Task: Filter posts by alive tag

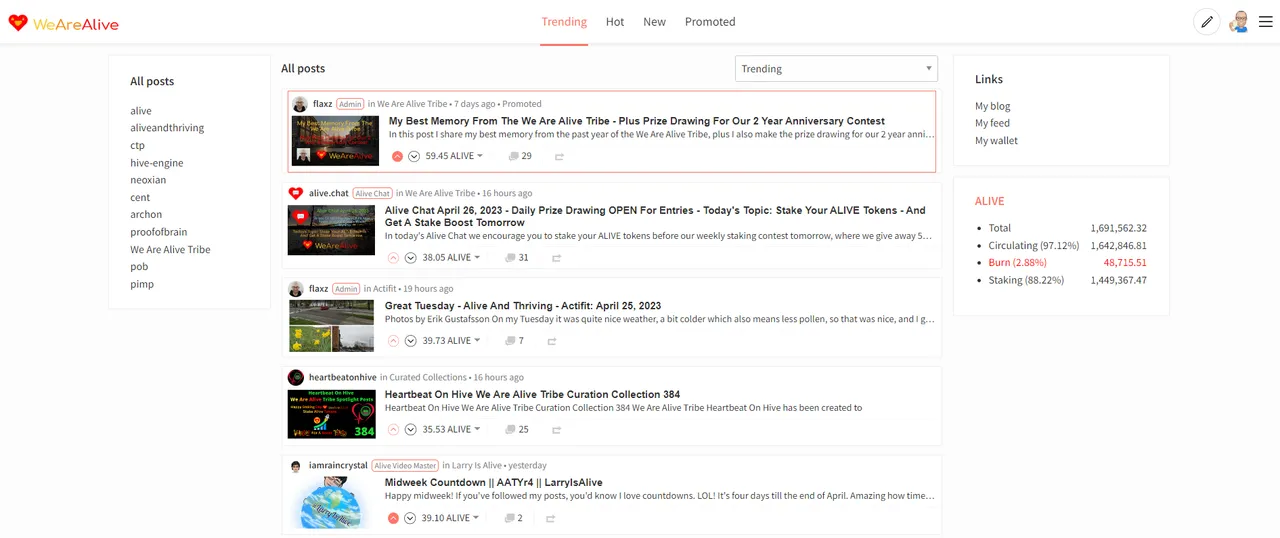Action: click(141, 111)
